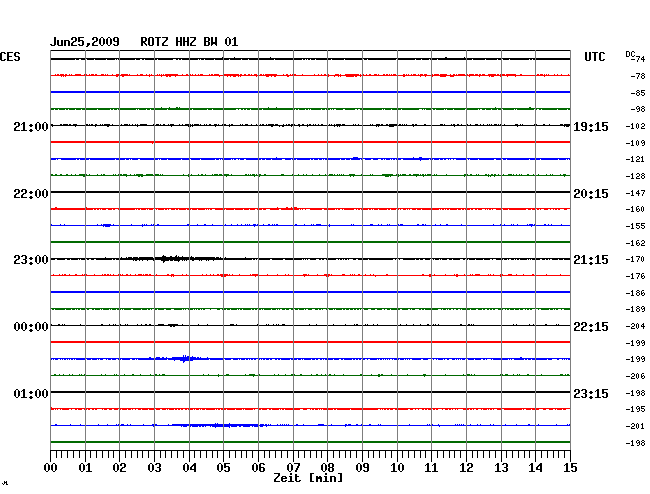Viewport: 650px width, 494px height.
Task: Click the DC offset value -160
Action: (635, 209)
